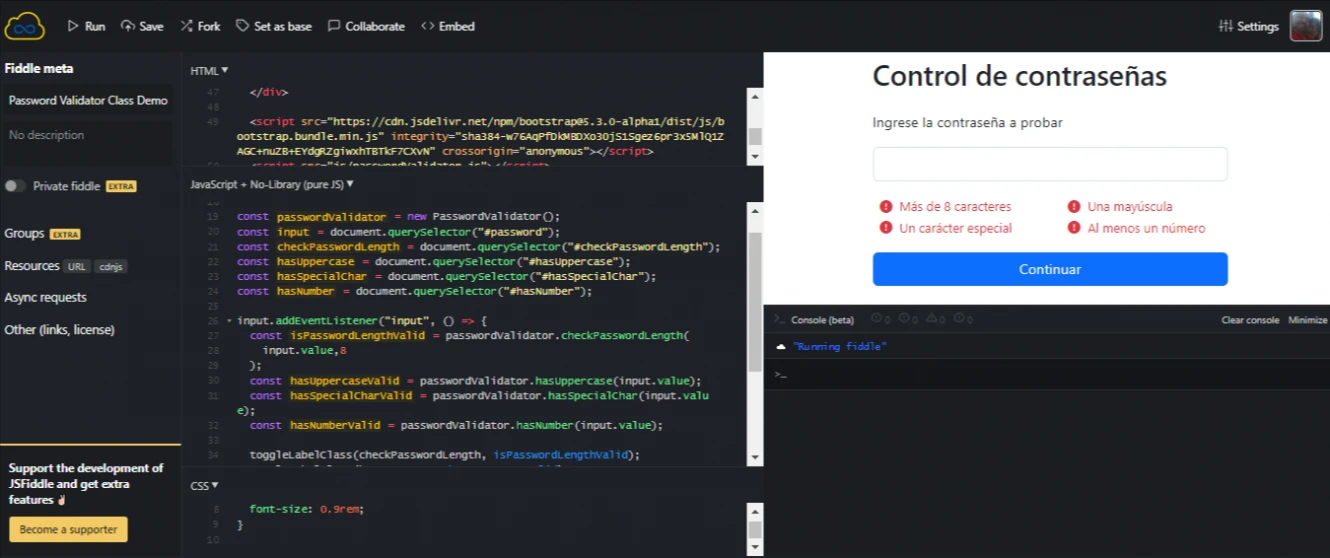The image size is (1330, 558).
Task: Click the Al menos un número label
Action: (1146, 228)
